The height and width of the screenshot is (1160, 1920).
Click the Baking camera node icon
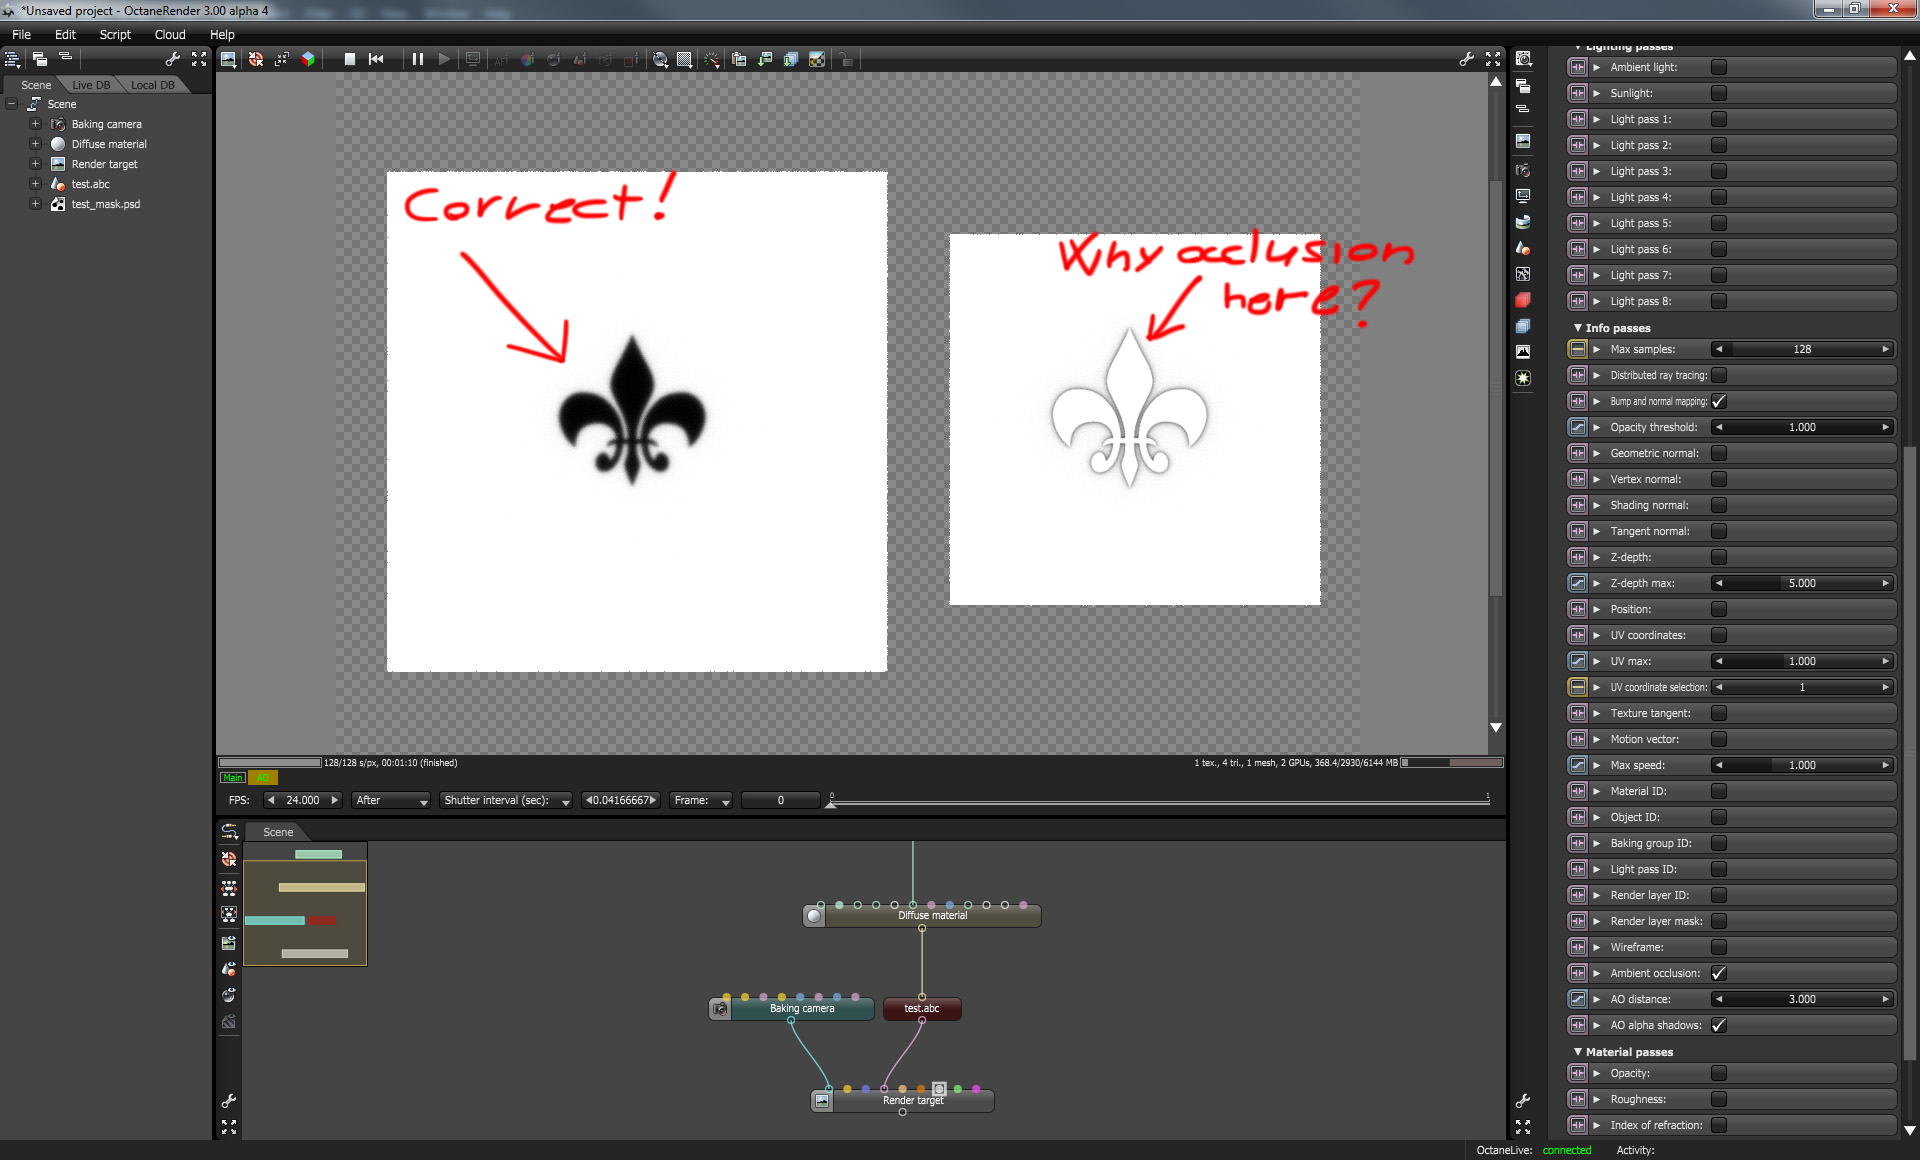720,1010
